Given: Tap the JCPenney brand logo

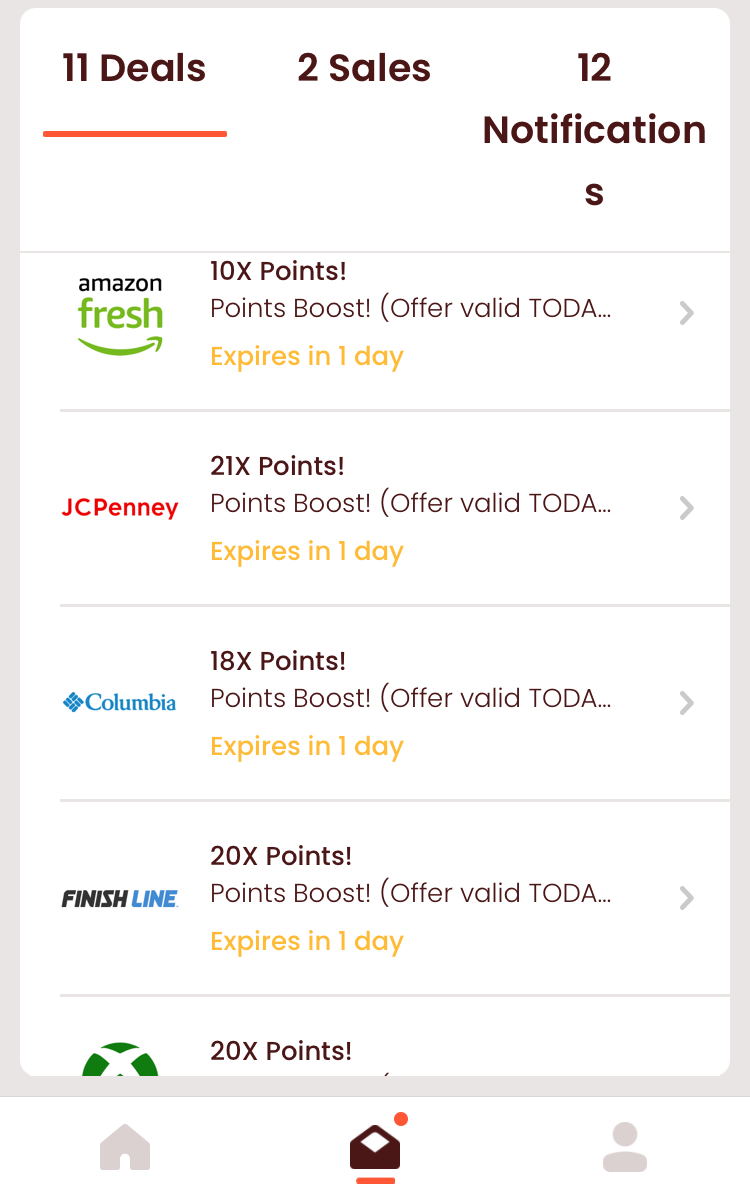Looking at the screenshot, I should (x=120, y=508).
